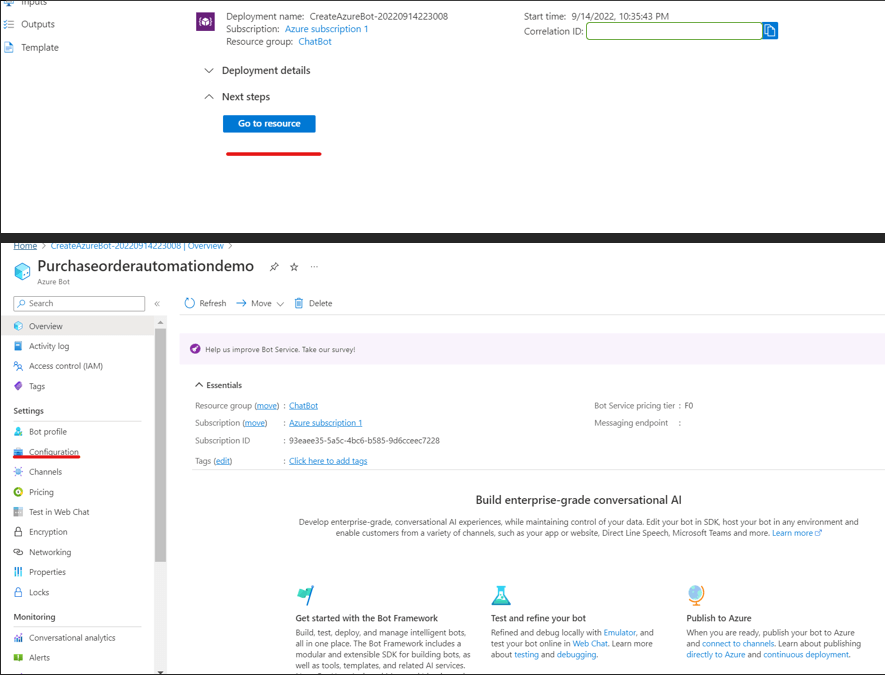The image size is (885, 675).
Task: Mark Purchaseorderautomationdemo as favorite with star
Action: coord(294,267)
